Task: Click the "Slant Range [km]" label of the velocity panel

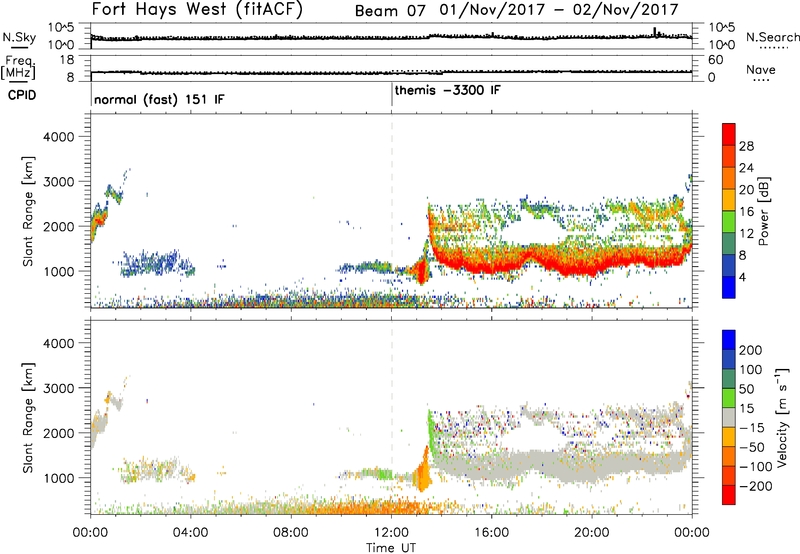Action: [x=28, y=417]
